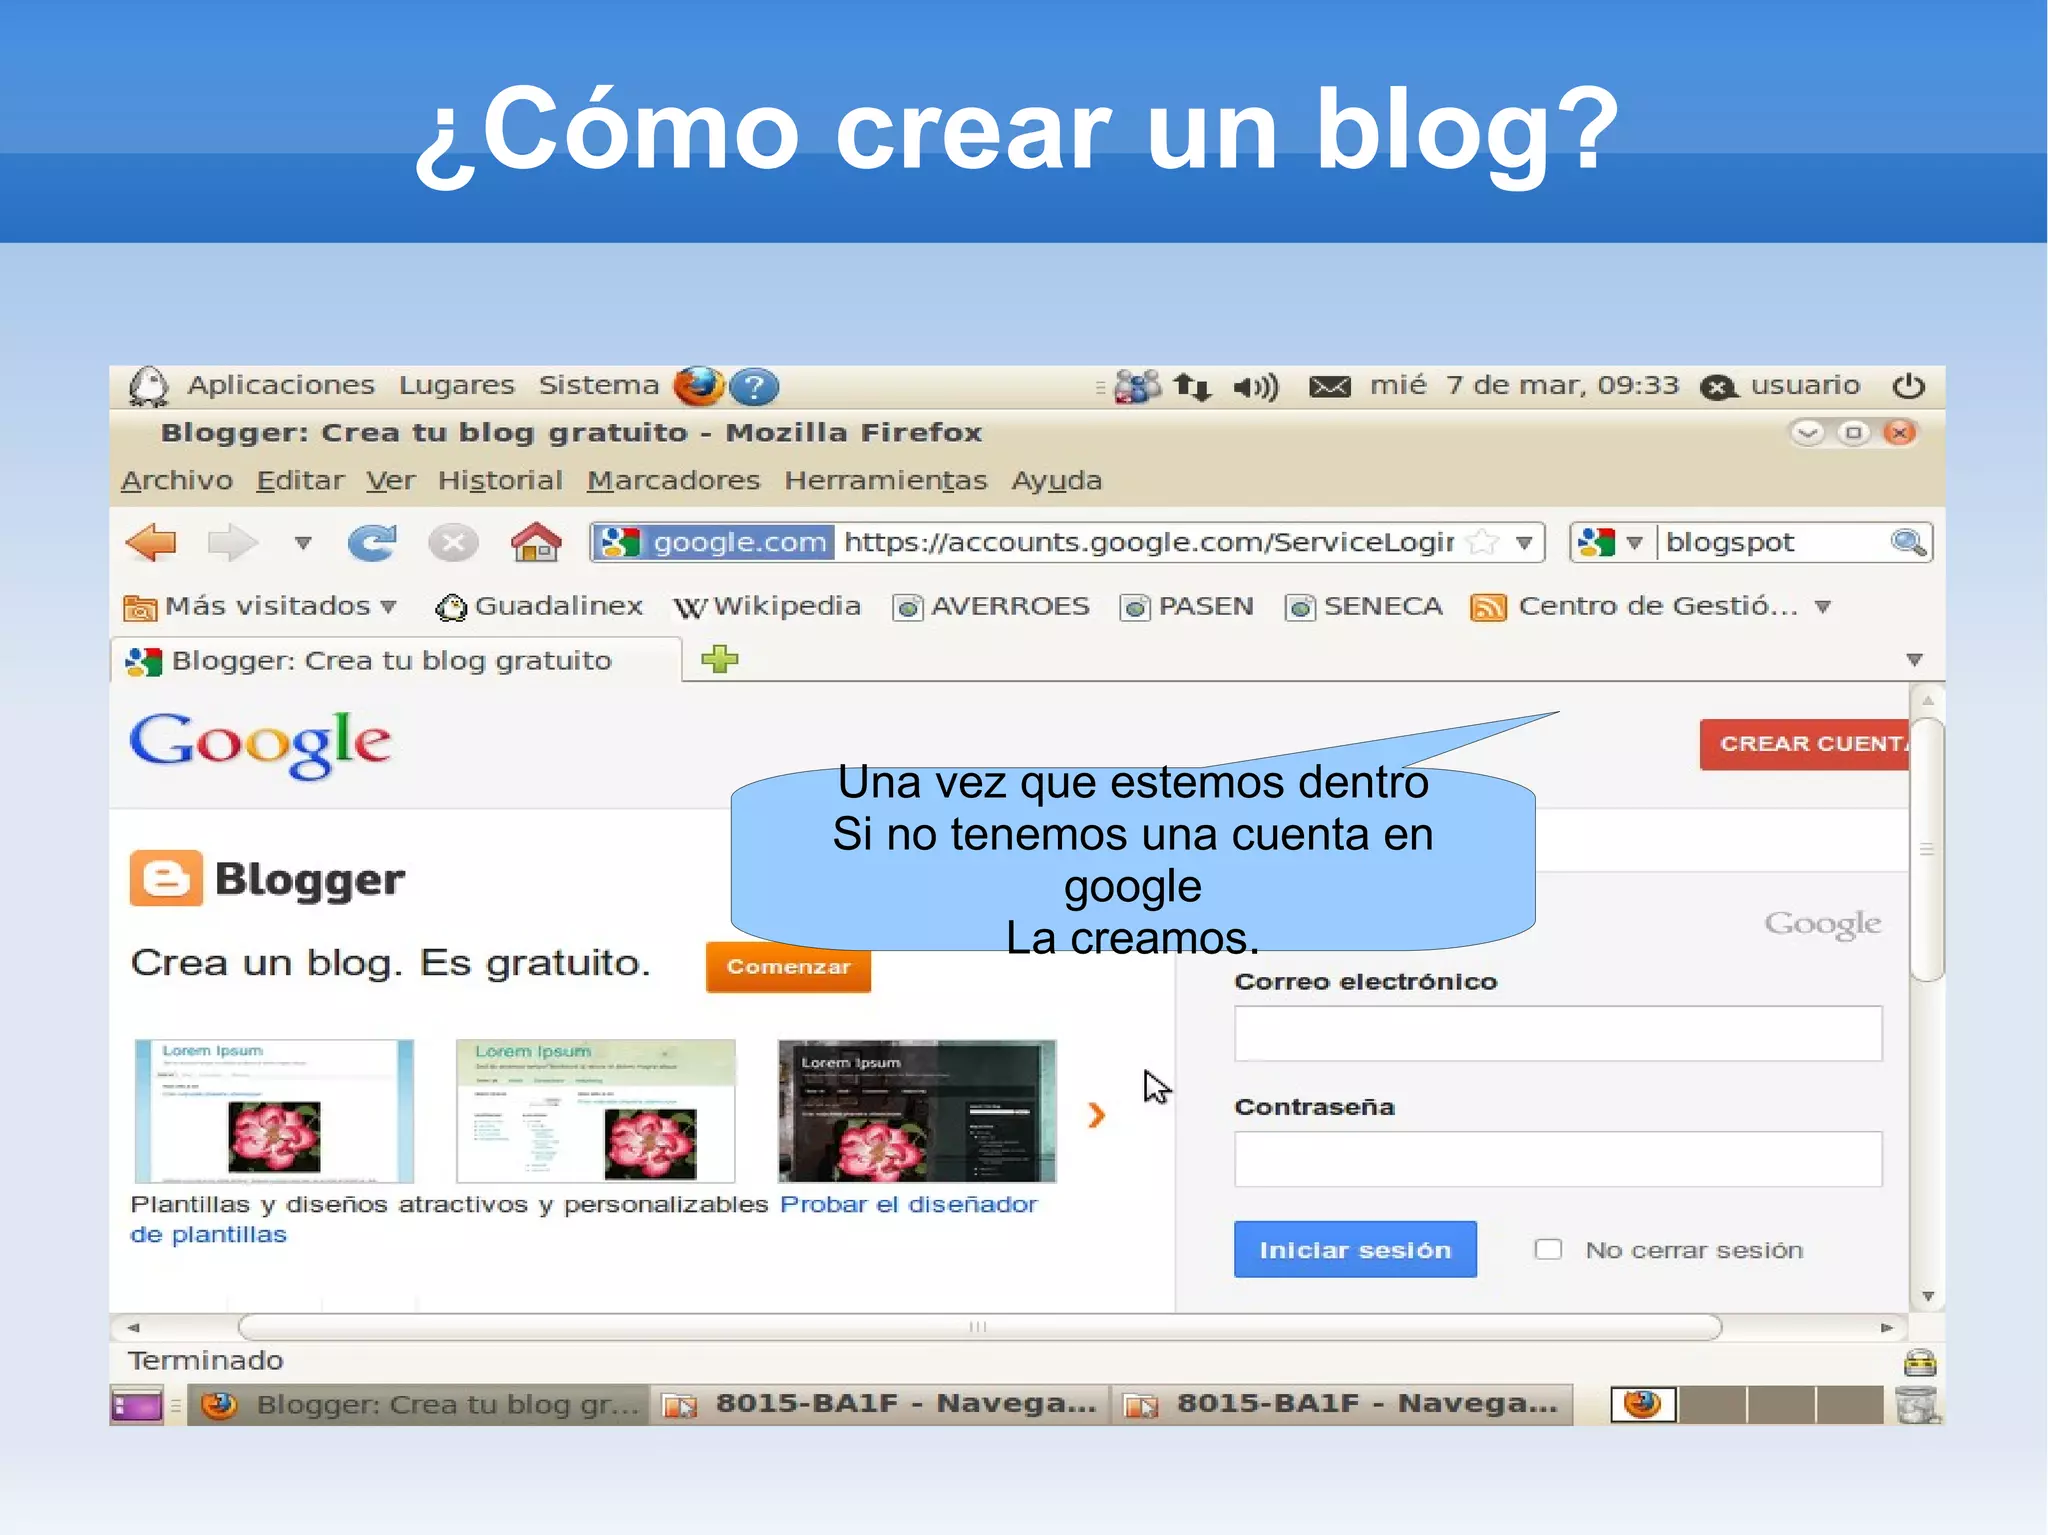Select the light blue template thumbnail

click(274, 1111)
